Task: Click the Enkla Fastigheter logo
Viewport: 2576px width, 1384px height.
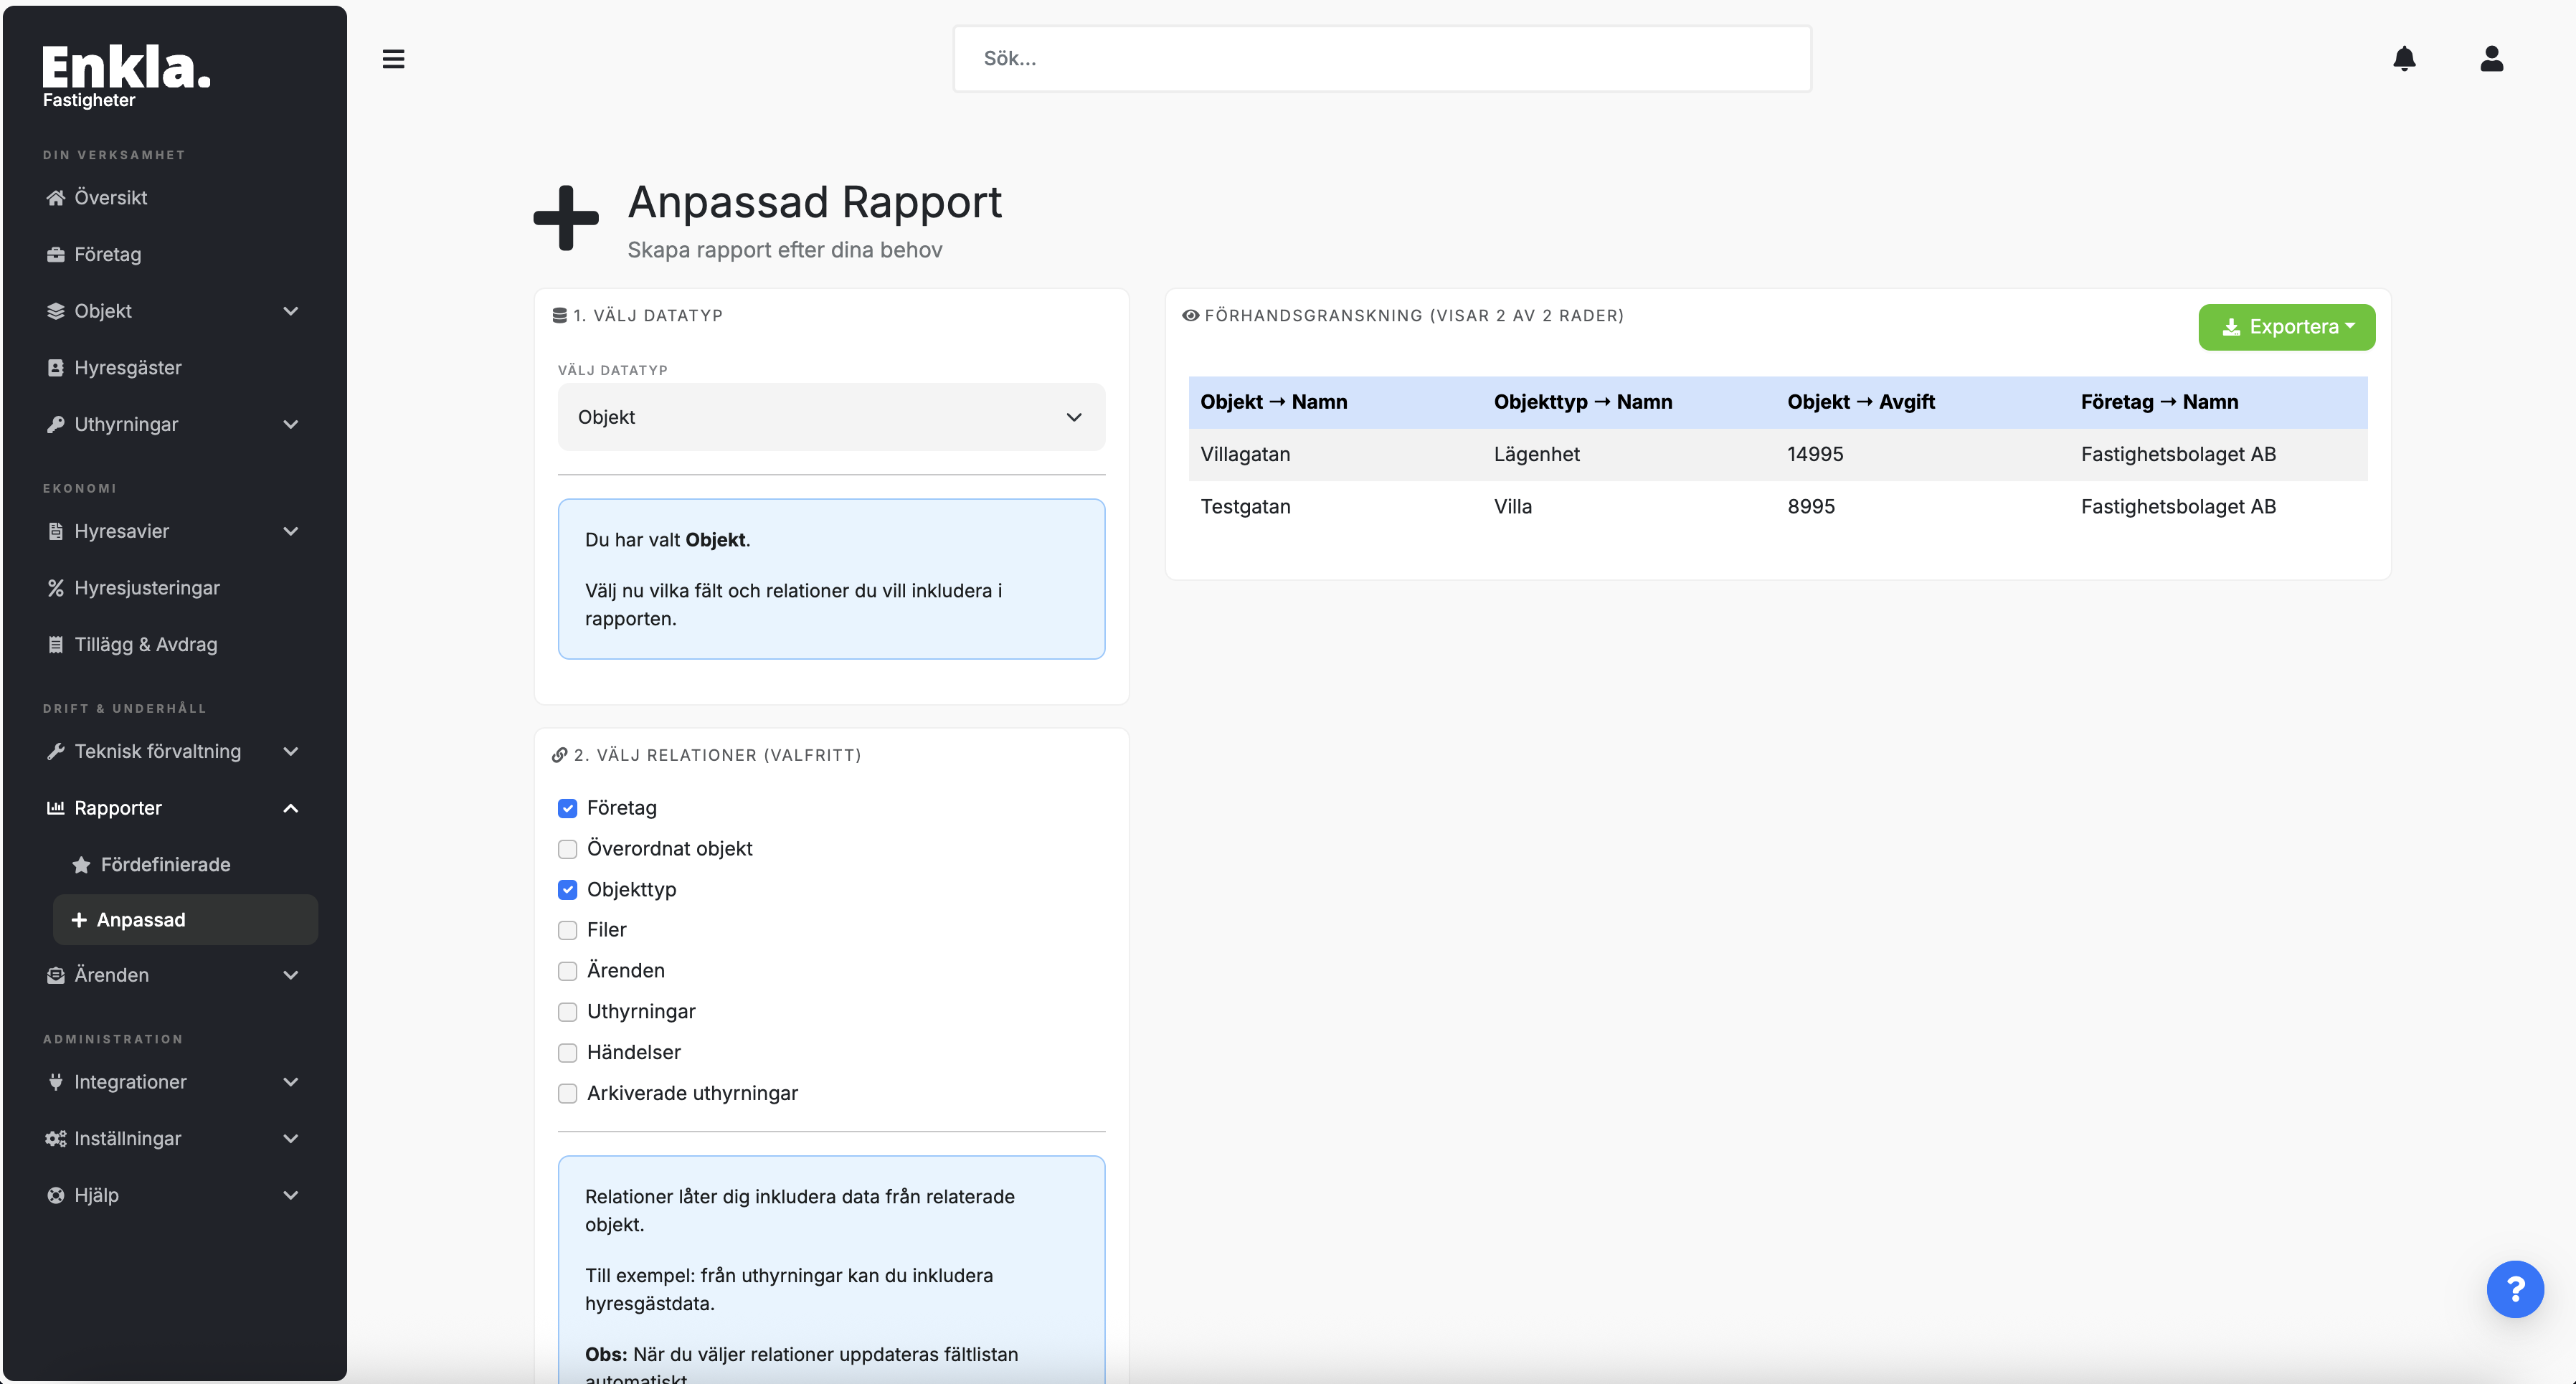Action: pos(126,76)
